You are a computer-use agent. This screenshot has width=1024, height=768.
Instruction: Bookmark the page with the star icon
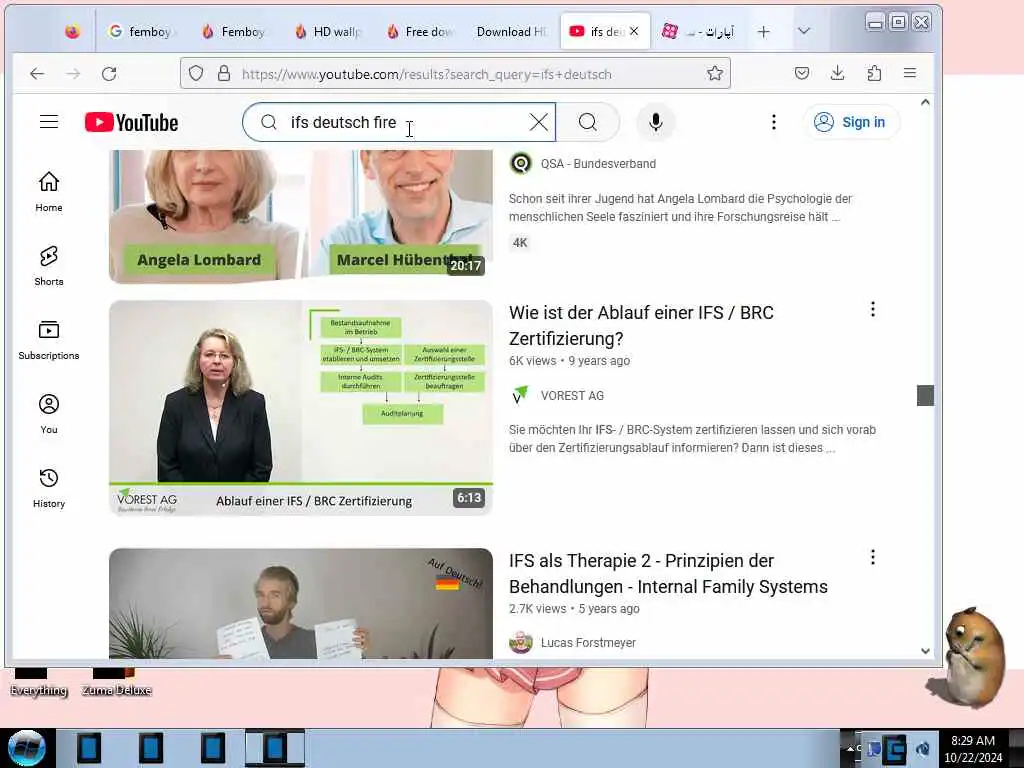(x=715, y=73)
